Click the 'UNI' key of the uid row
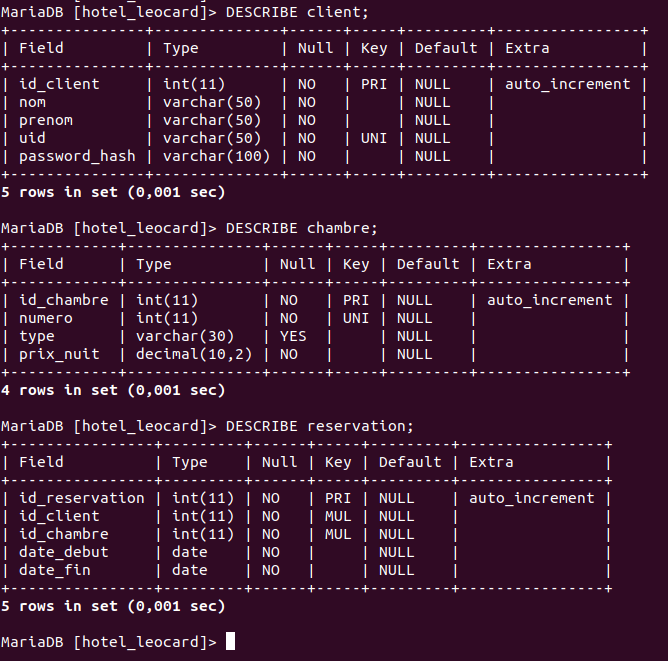Image resolution: width=668 pixels, height=661 pixels. tap(373, 138)
